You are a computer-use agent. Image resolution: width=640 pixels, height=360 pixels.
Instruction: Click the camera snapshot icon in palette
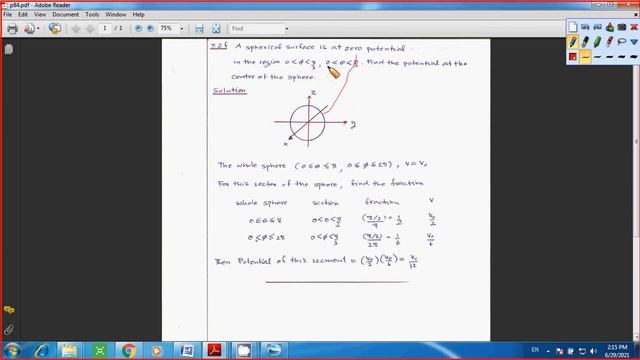coord(622,27)
